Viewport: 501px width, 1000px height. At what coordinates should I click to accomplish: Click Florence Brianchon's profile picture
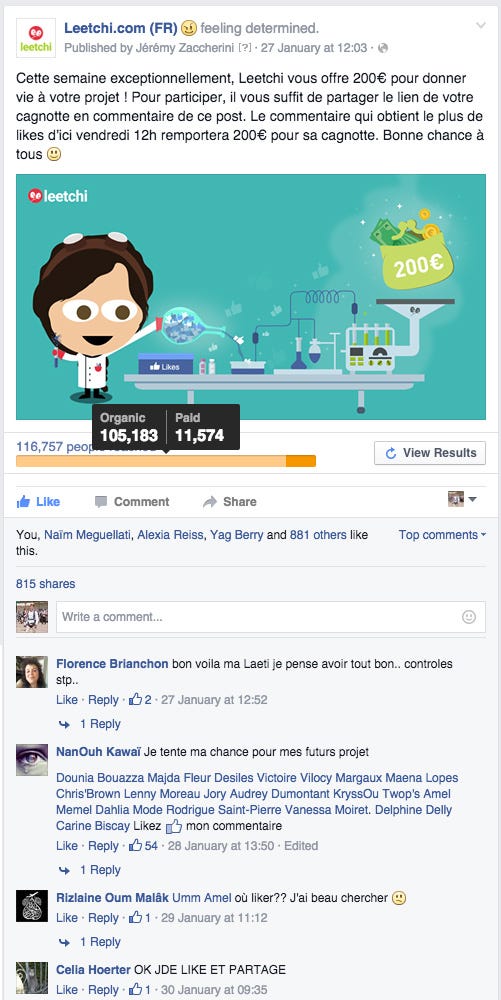coord(32,672)
